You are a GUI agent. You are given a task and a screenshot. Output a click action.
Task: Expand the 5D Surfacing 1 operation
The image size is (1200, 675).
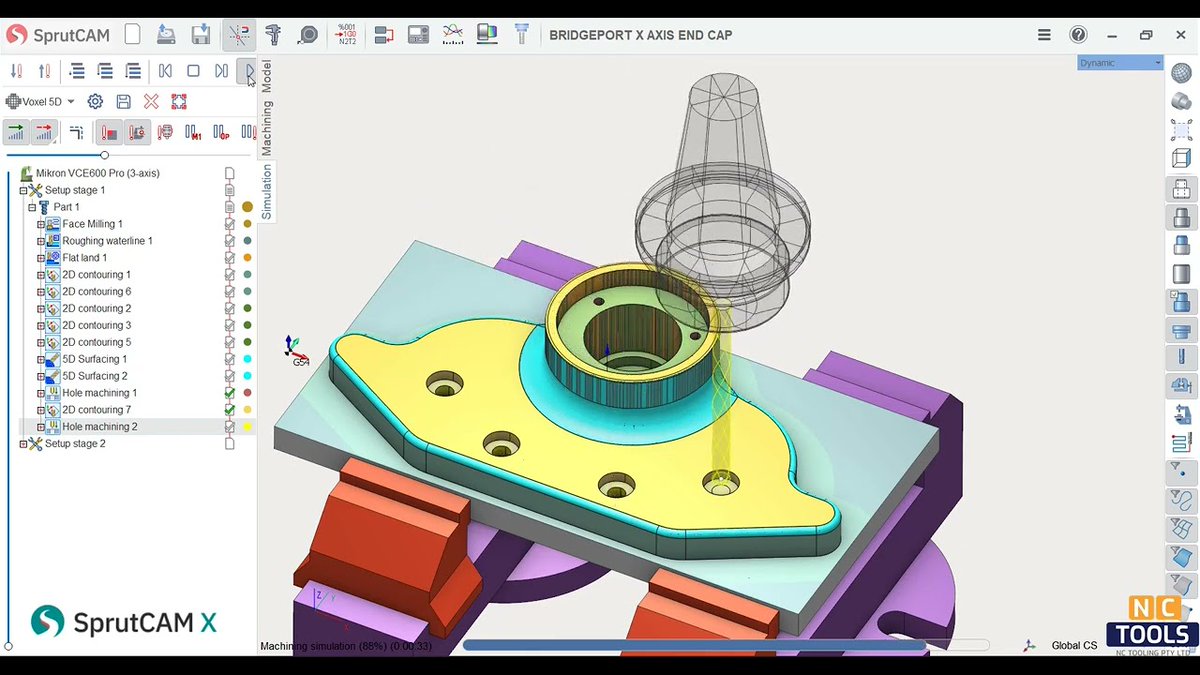(x=41, y=359)
